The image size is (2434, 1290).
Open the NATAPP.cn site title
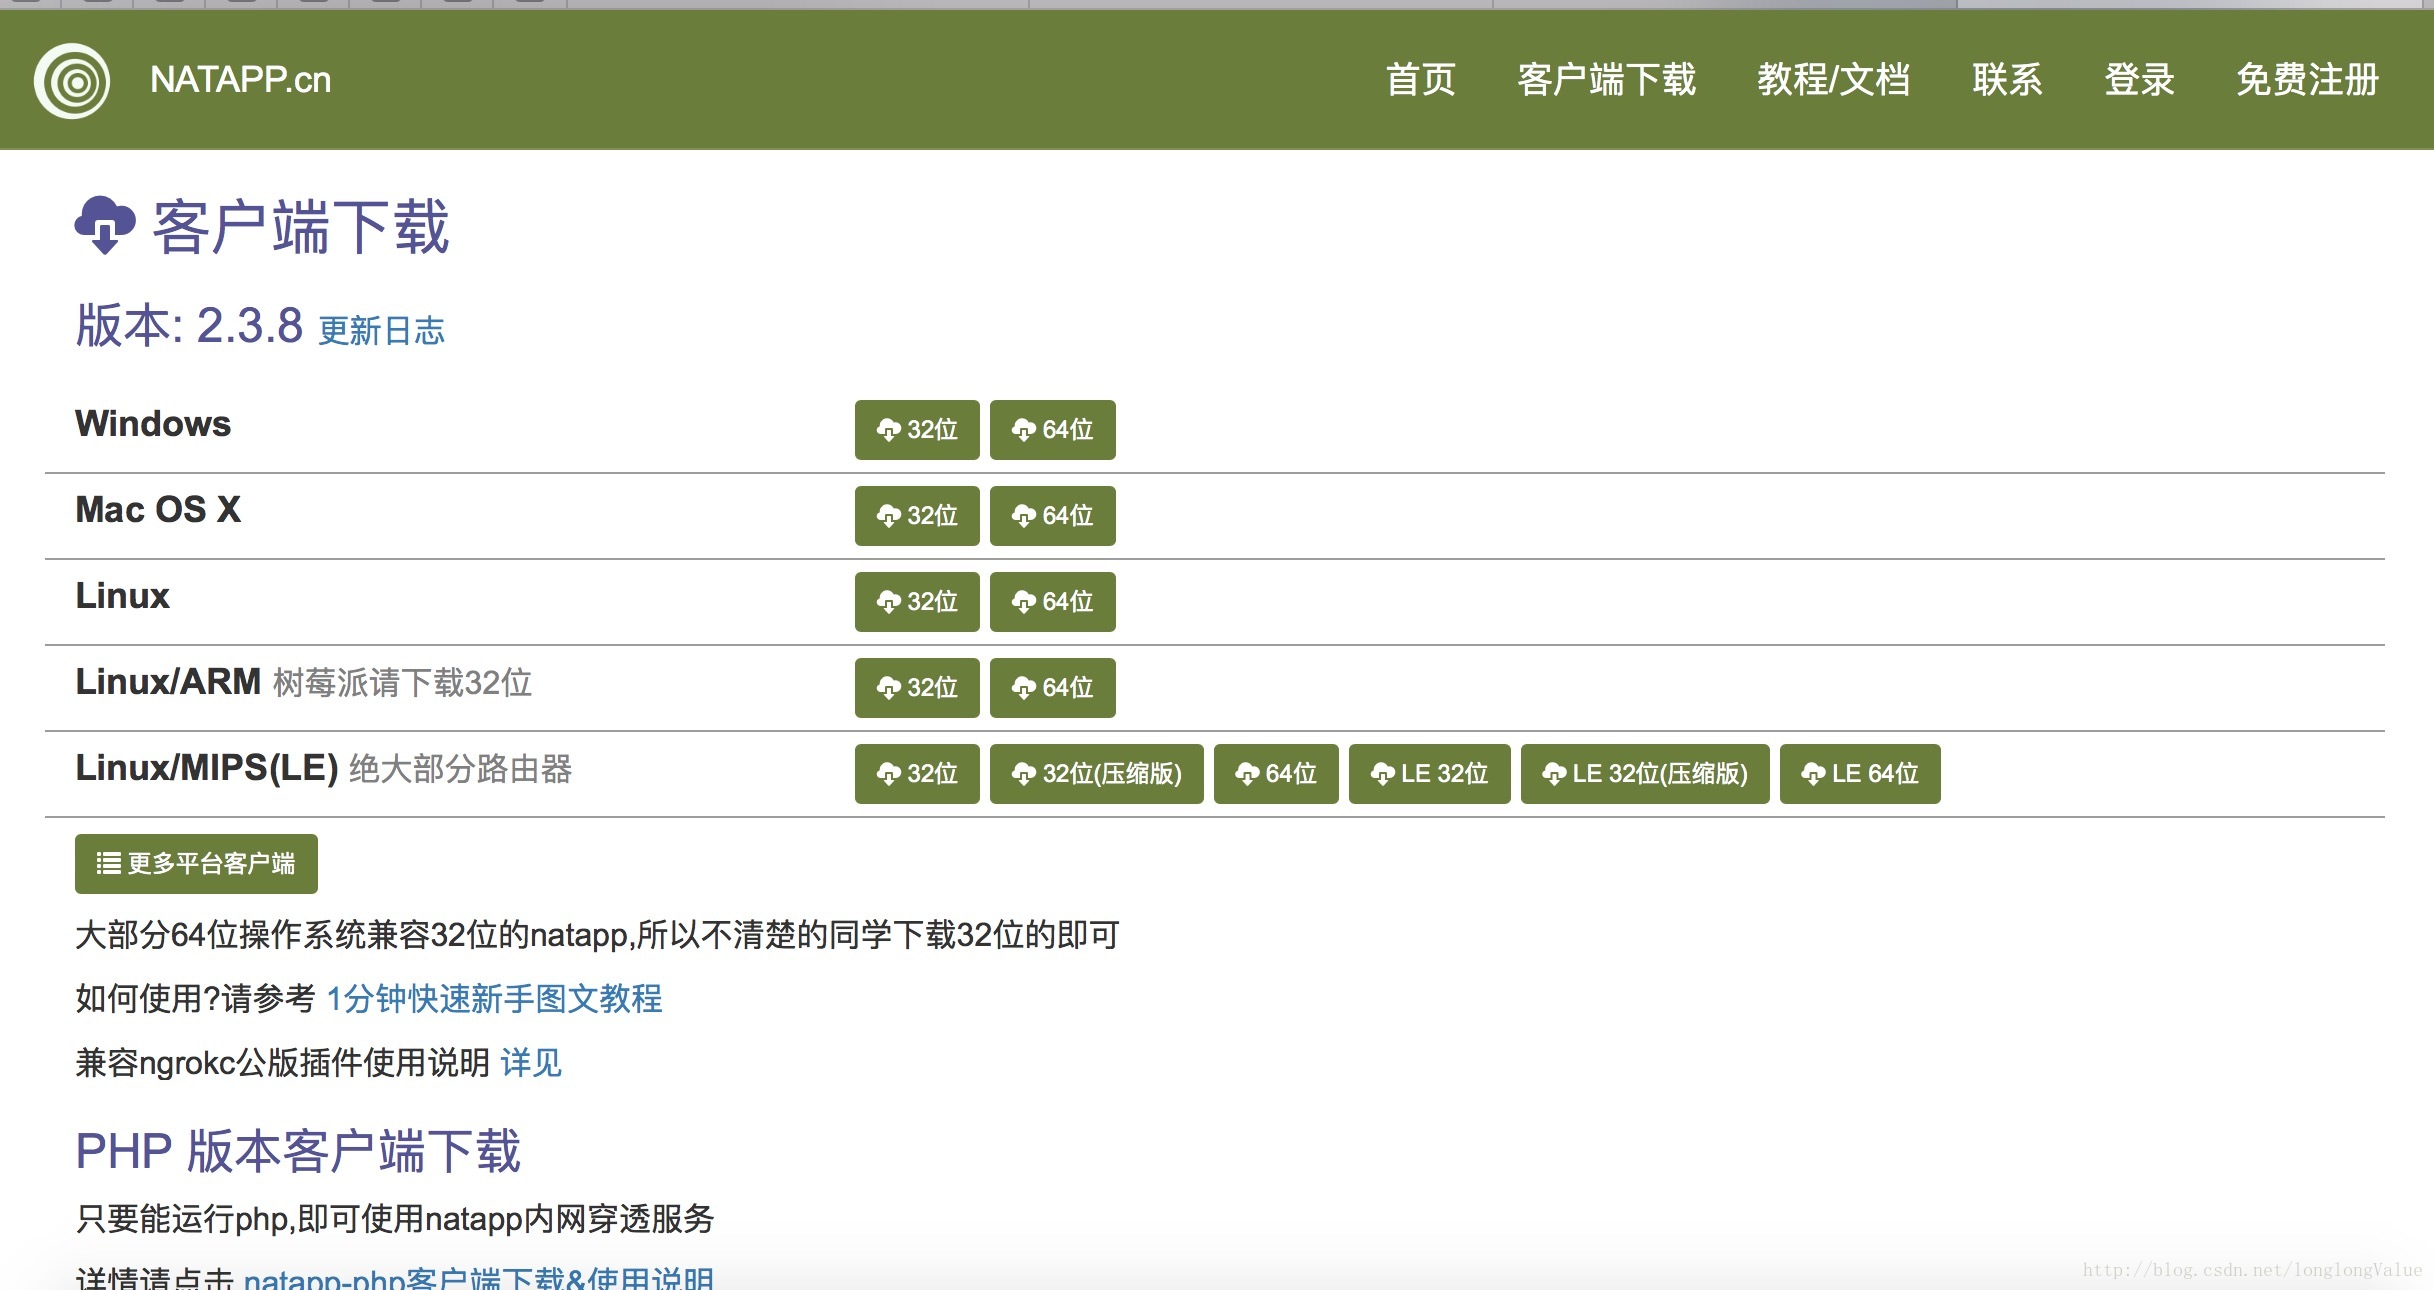[240, 80]
